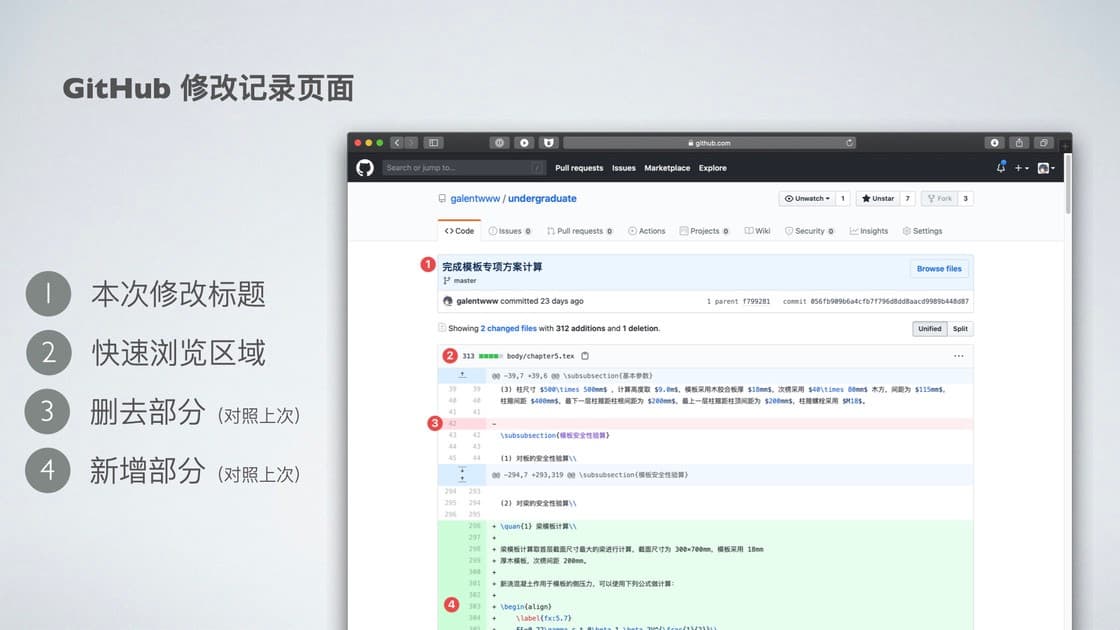1120x630 pixels.
Task: Go back using the browser arrow
Action: pos(397,143)
